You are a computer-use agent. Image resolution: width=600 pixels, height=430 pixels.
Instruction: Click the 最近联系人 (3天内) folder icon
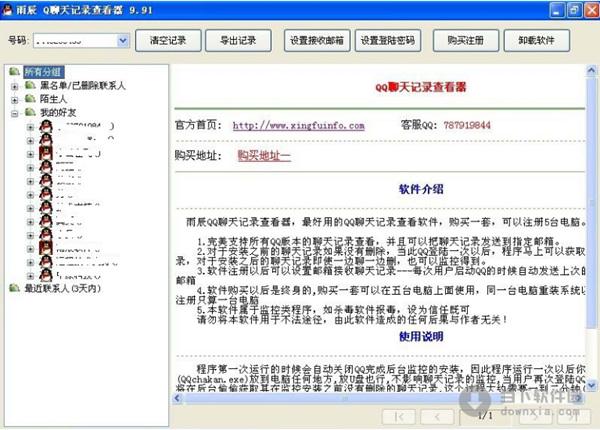[14, 288]
